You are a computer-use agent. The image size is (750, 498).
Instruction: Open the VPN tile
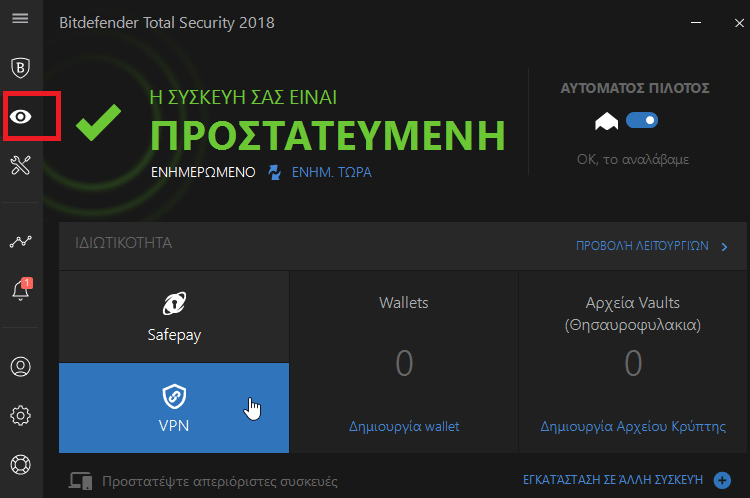tap(174, 408)
